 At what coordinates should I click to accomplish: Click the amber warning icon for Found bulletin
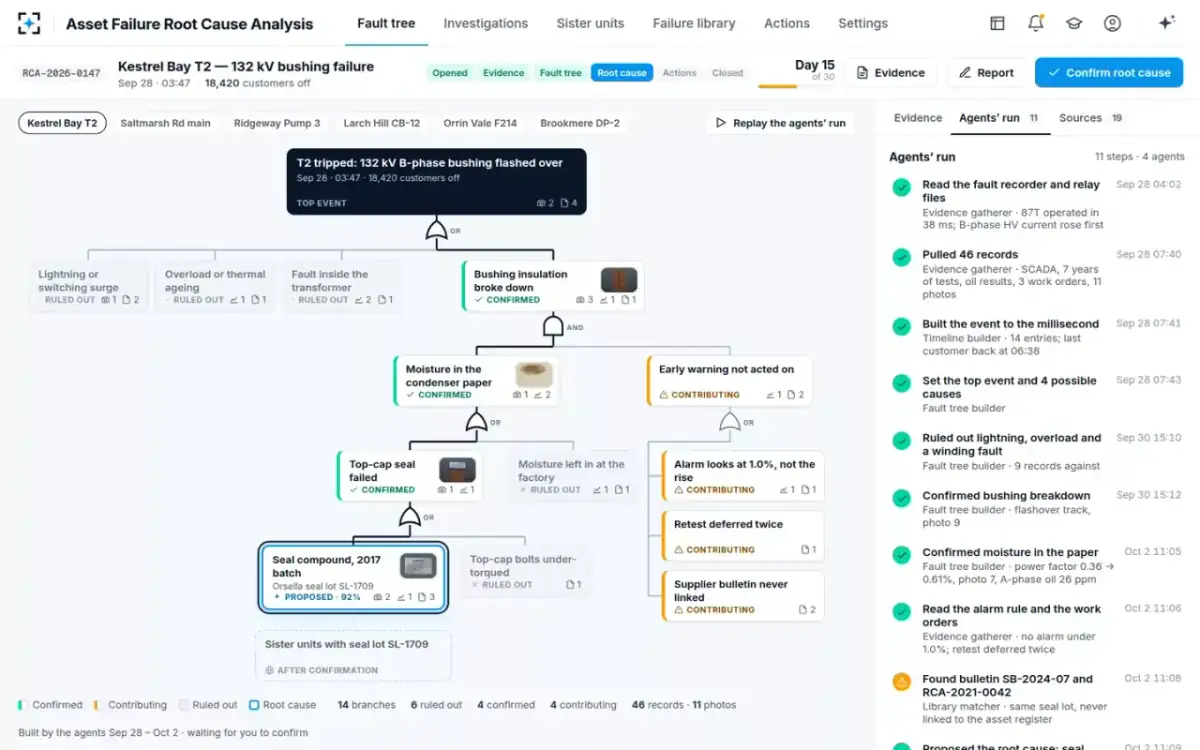[x=902, y=681]
